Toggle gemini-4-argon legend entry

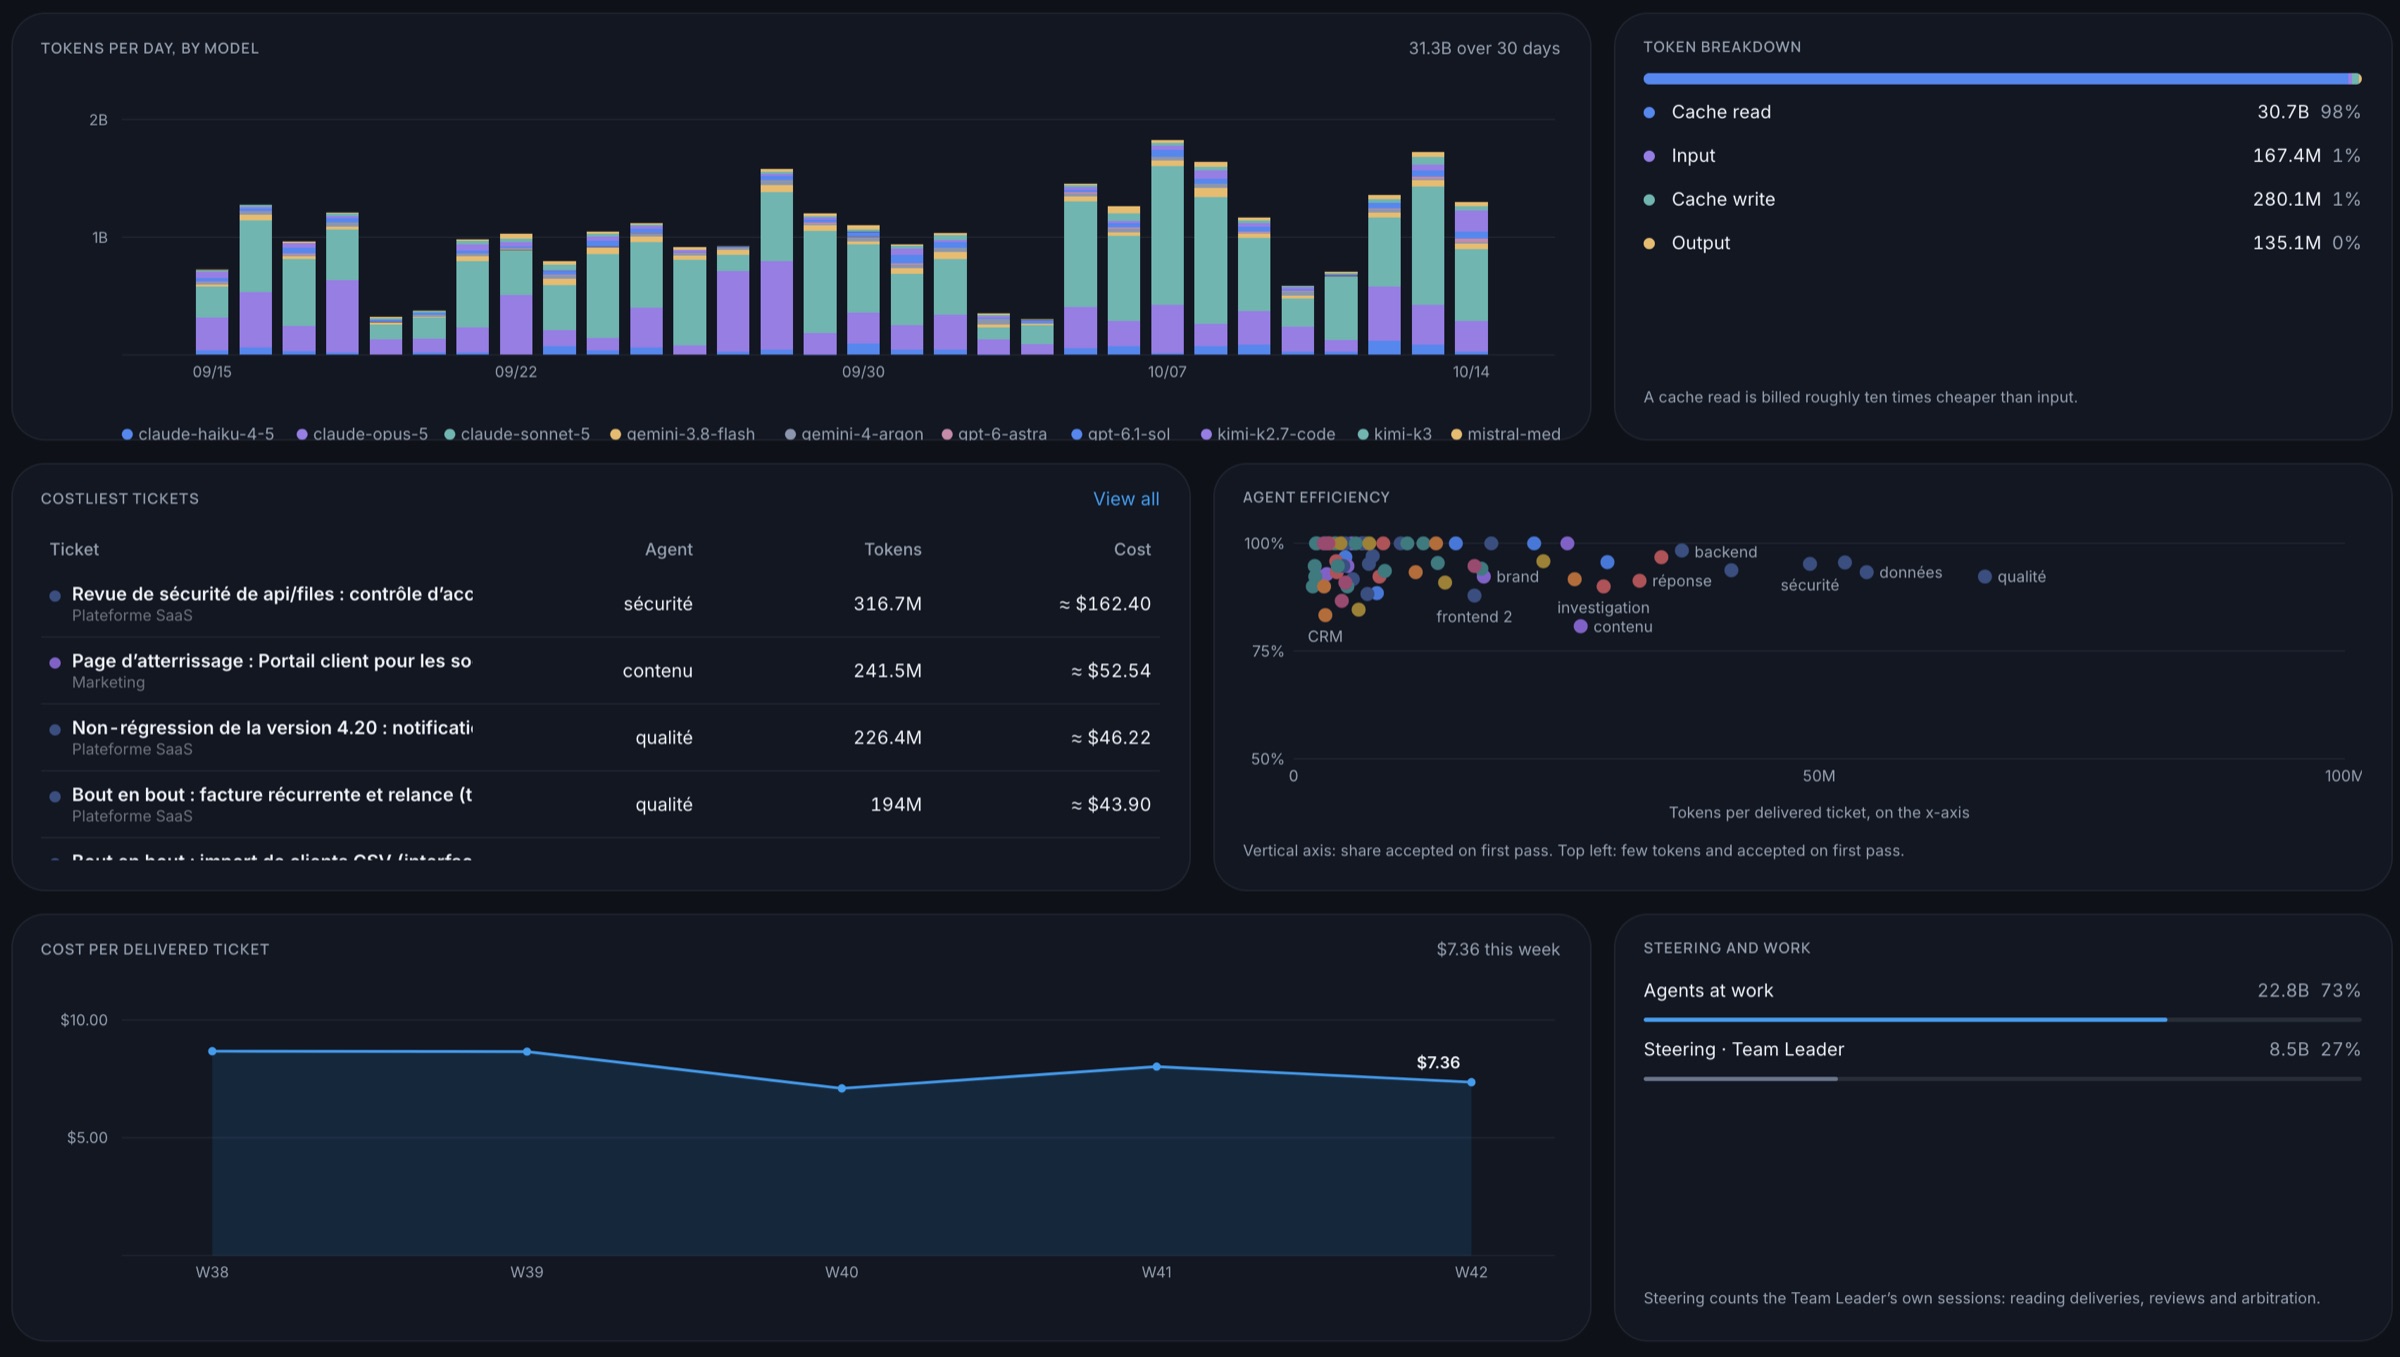pos(854,434)
